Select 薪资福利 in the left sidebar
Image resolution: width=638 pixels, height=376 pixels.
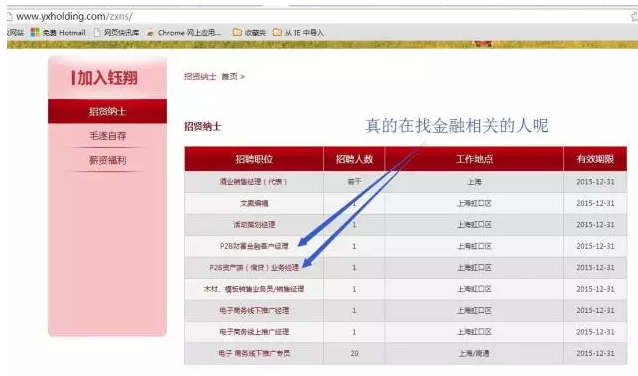pos(107,160)
